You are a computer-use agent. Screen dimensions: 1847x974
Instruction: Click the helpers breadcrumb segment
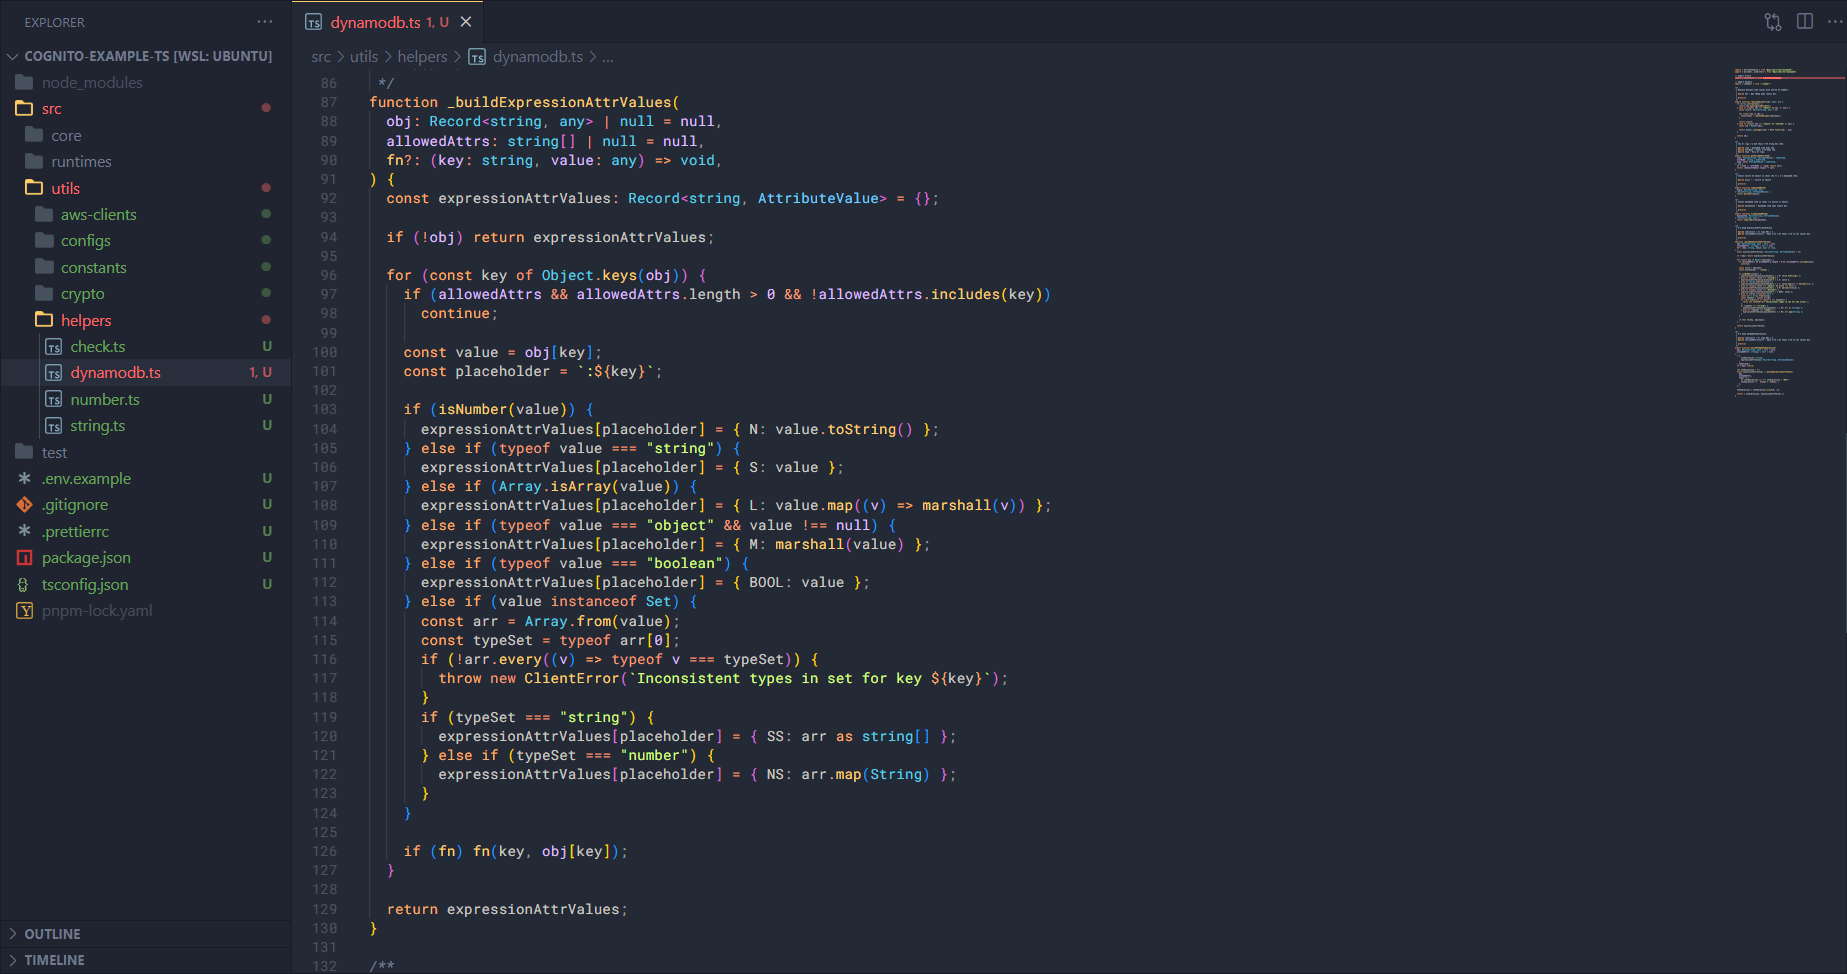coord(422,57)
